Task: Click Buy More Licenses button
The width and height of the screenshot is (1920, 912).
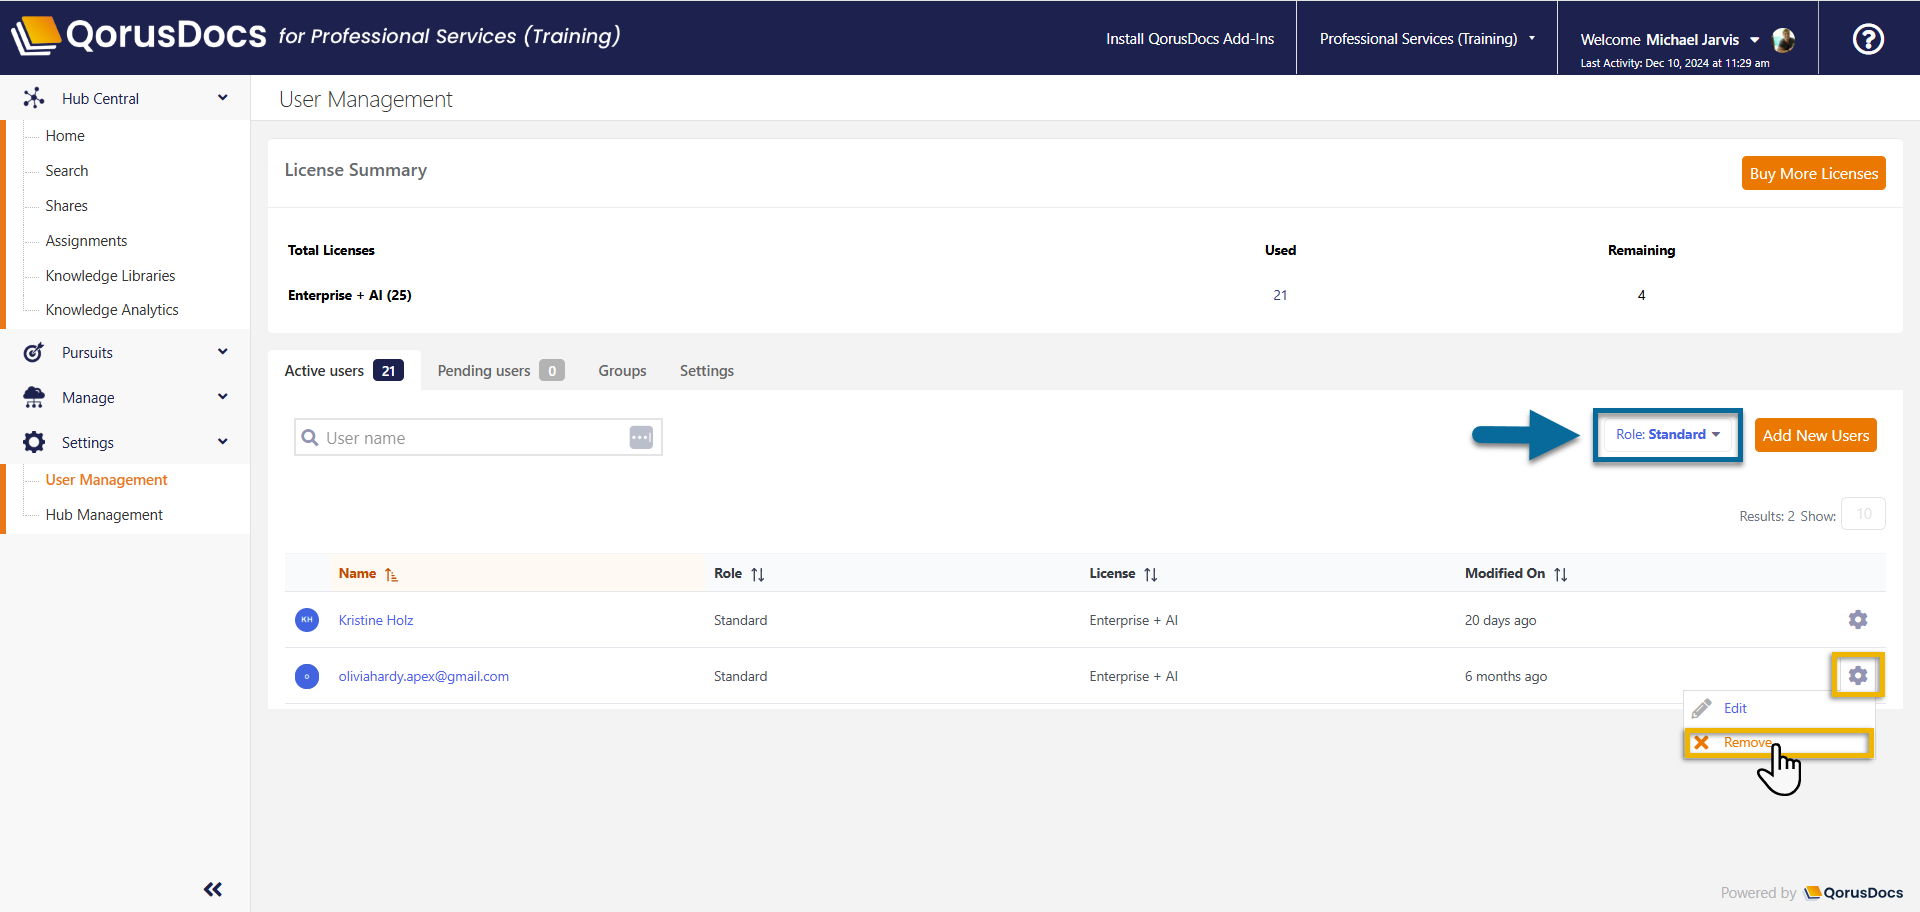Action: (1813, 173)
